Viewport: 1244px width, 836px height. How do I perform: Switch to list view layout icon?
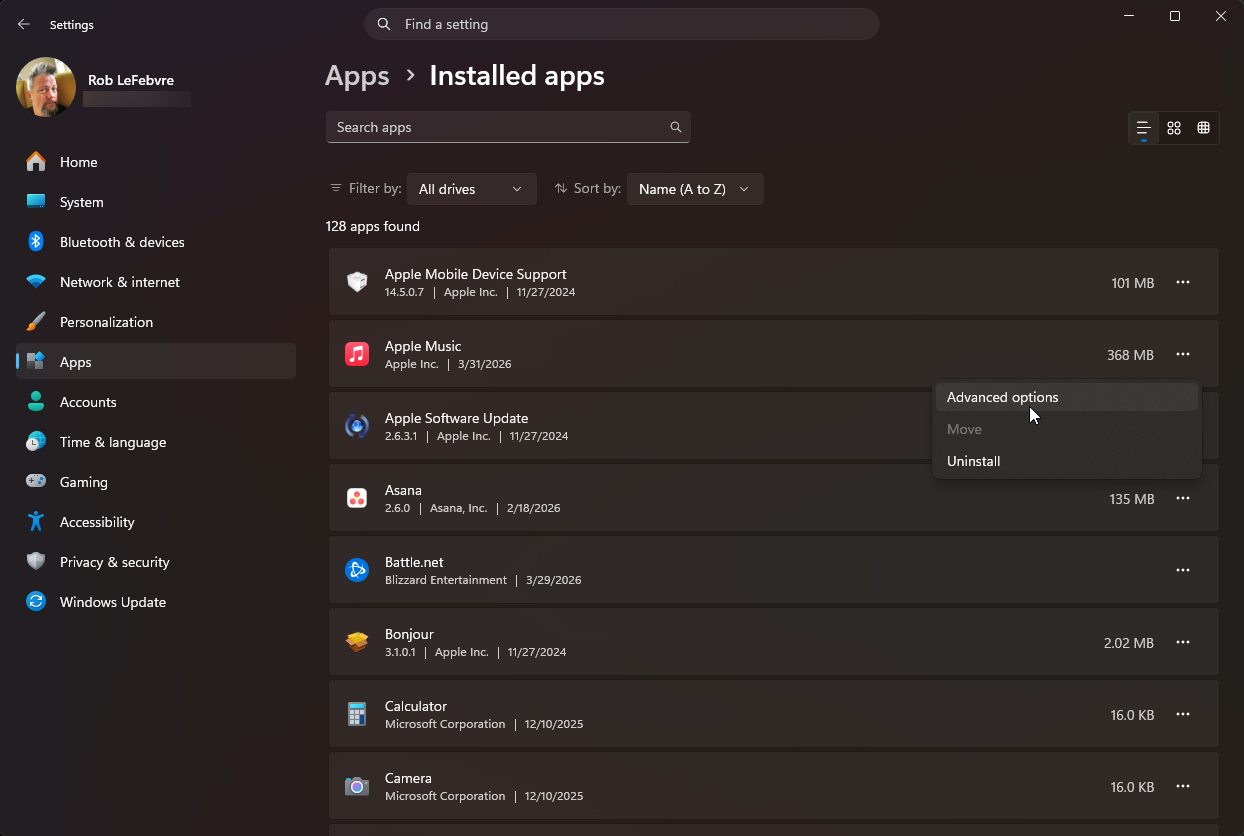(1144, 128)
